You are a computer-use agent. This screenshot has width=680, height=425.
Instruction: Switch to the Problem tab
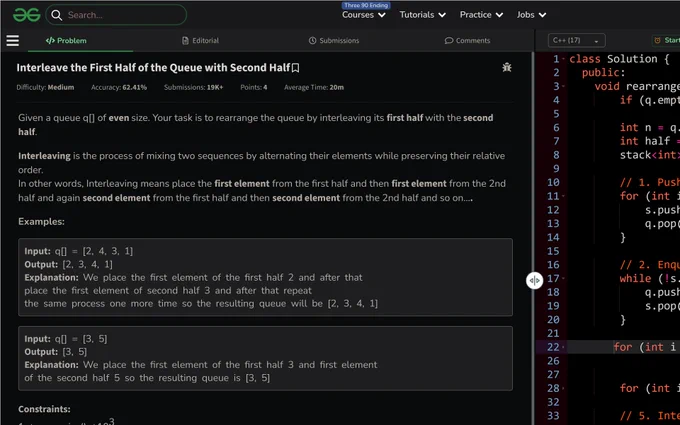(x=66, y=40)
